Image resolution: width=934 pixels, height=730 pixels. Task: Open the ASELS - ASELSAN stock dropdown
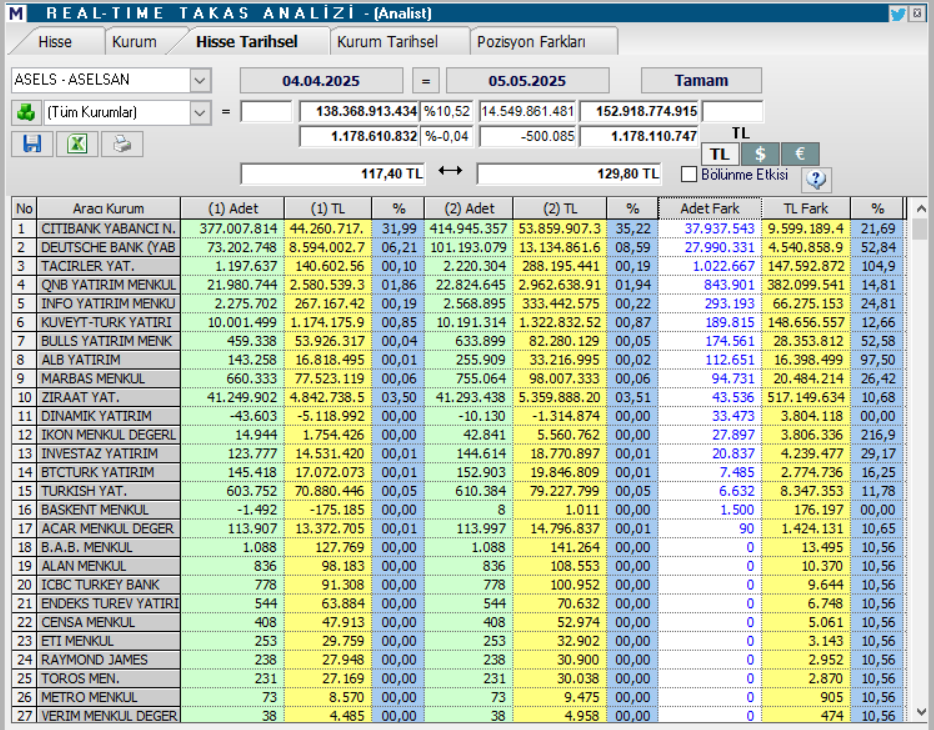click(x=200, y=80)
